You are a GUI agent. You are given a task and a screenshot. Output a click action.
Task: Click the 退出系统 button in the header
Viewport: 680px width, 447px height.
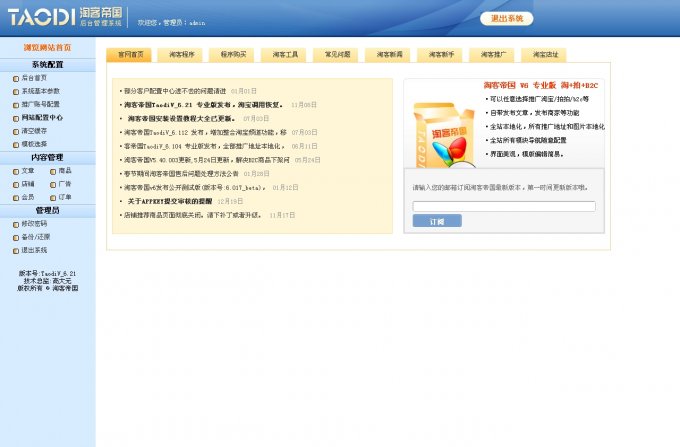click(x=507, y=19)
